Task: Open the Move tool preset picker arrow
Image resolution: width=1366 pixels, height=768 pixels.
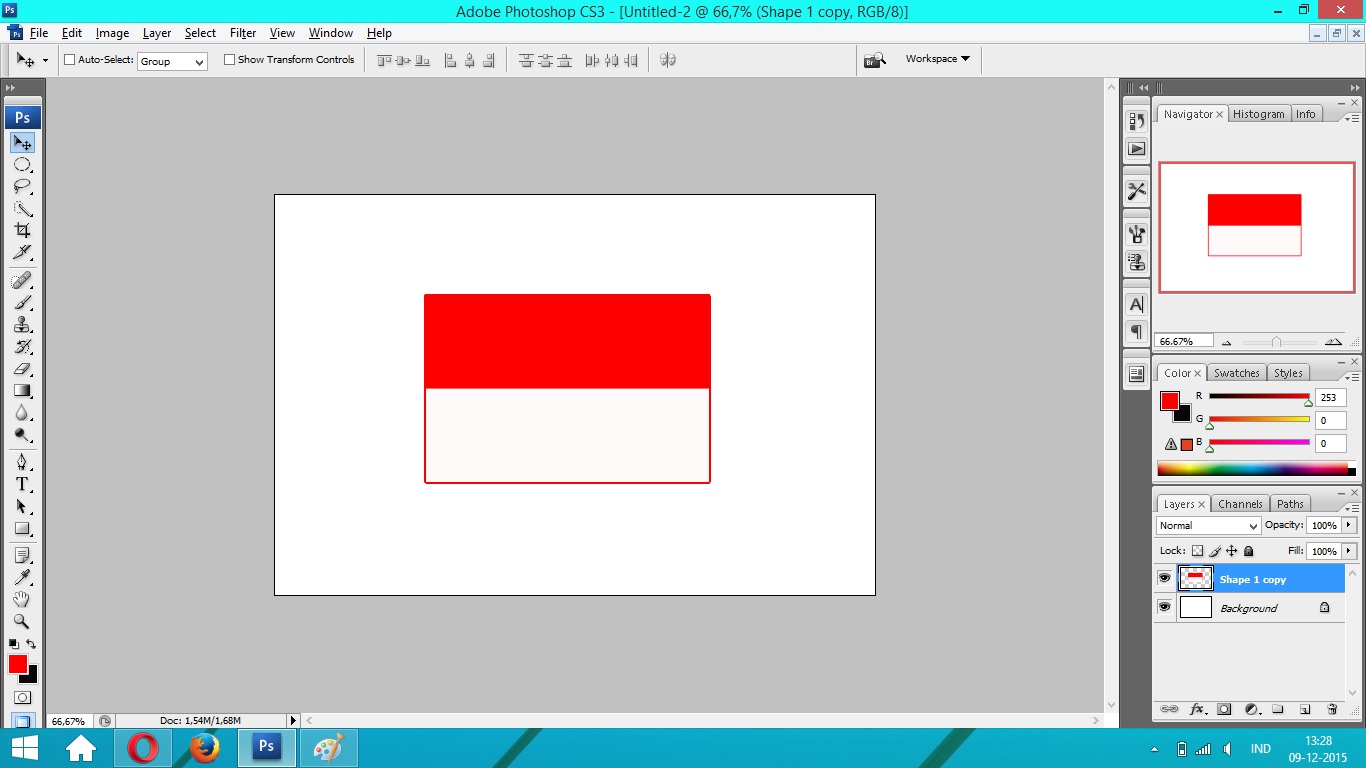Action: (x=45, y=61)
